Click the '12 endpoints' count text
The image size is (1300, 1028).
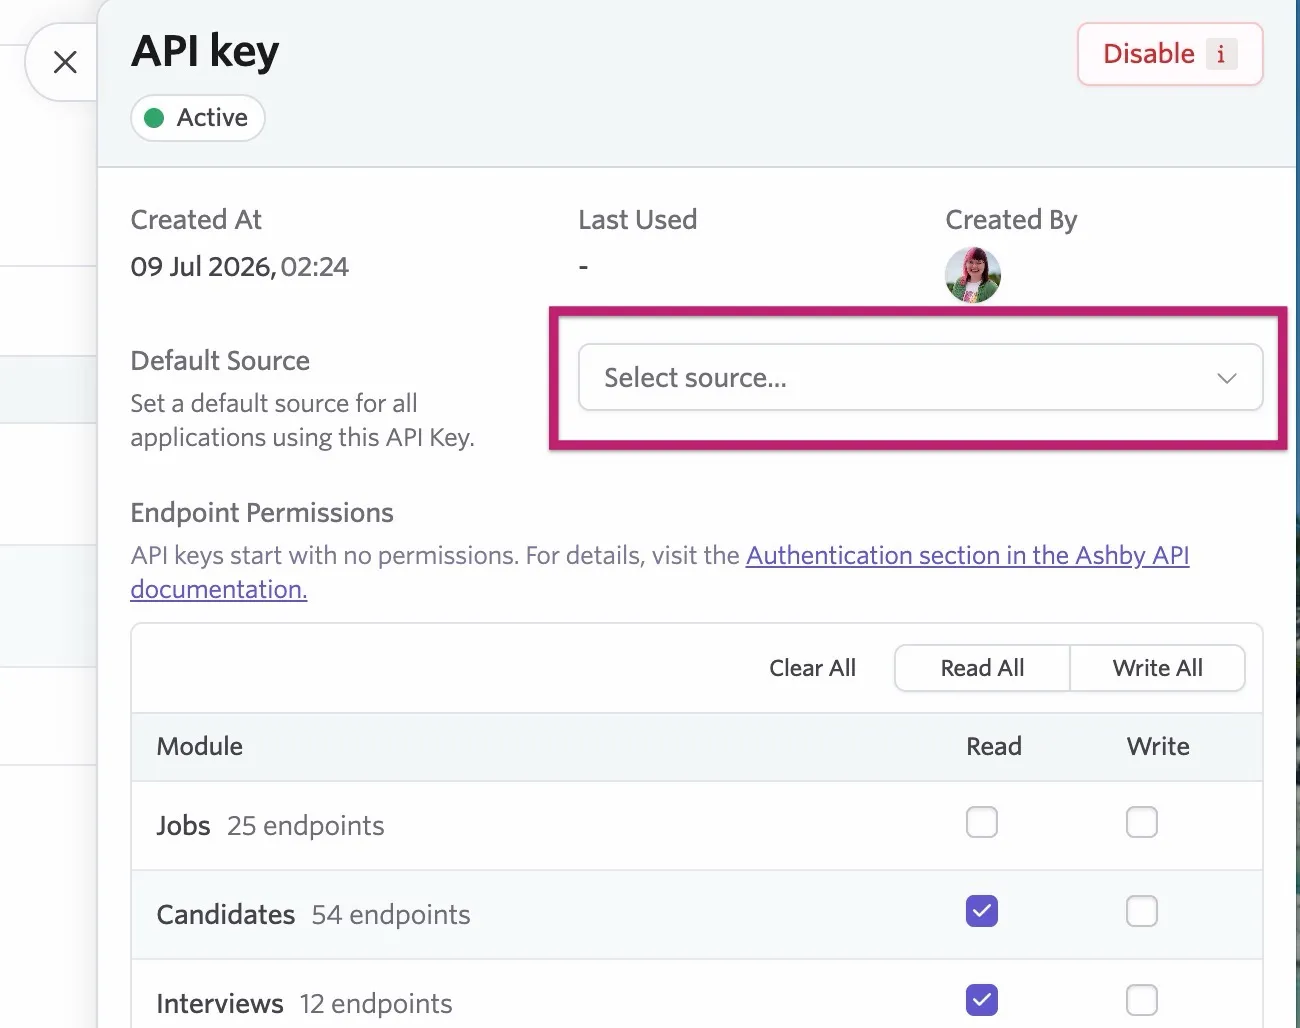(x=377, y=1004)
